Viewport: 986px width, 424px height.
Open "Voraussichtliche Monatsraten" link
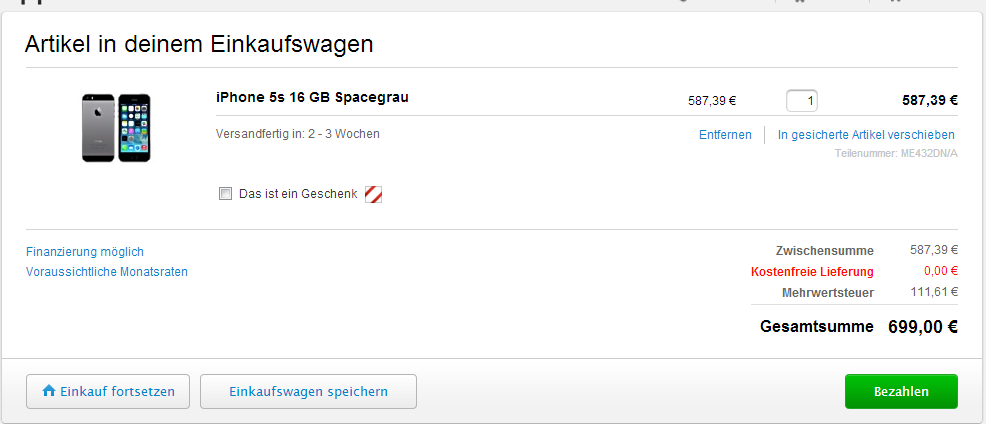[107, 272]
